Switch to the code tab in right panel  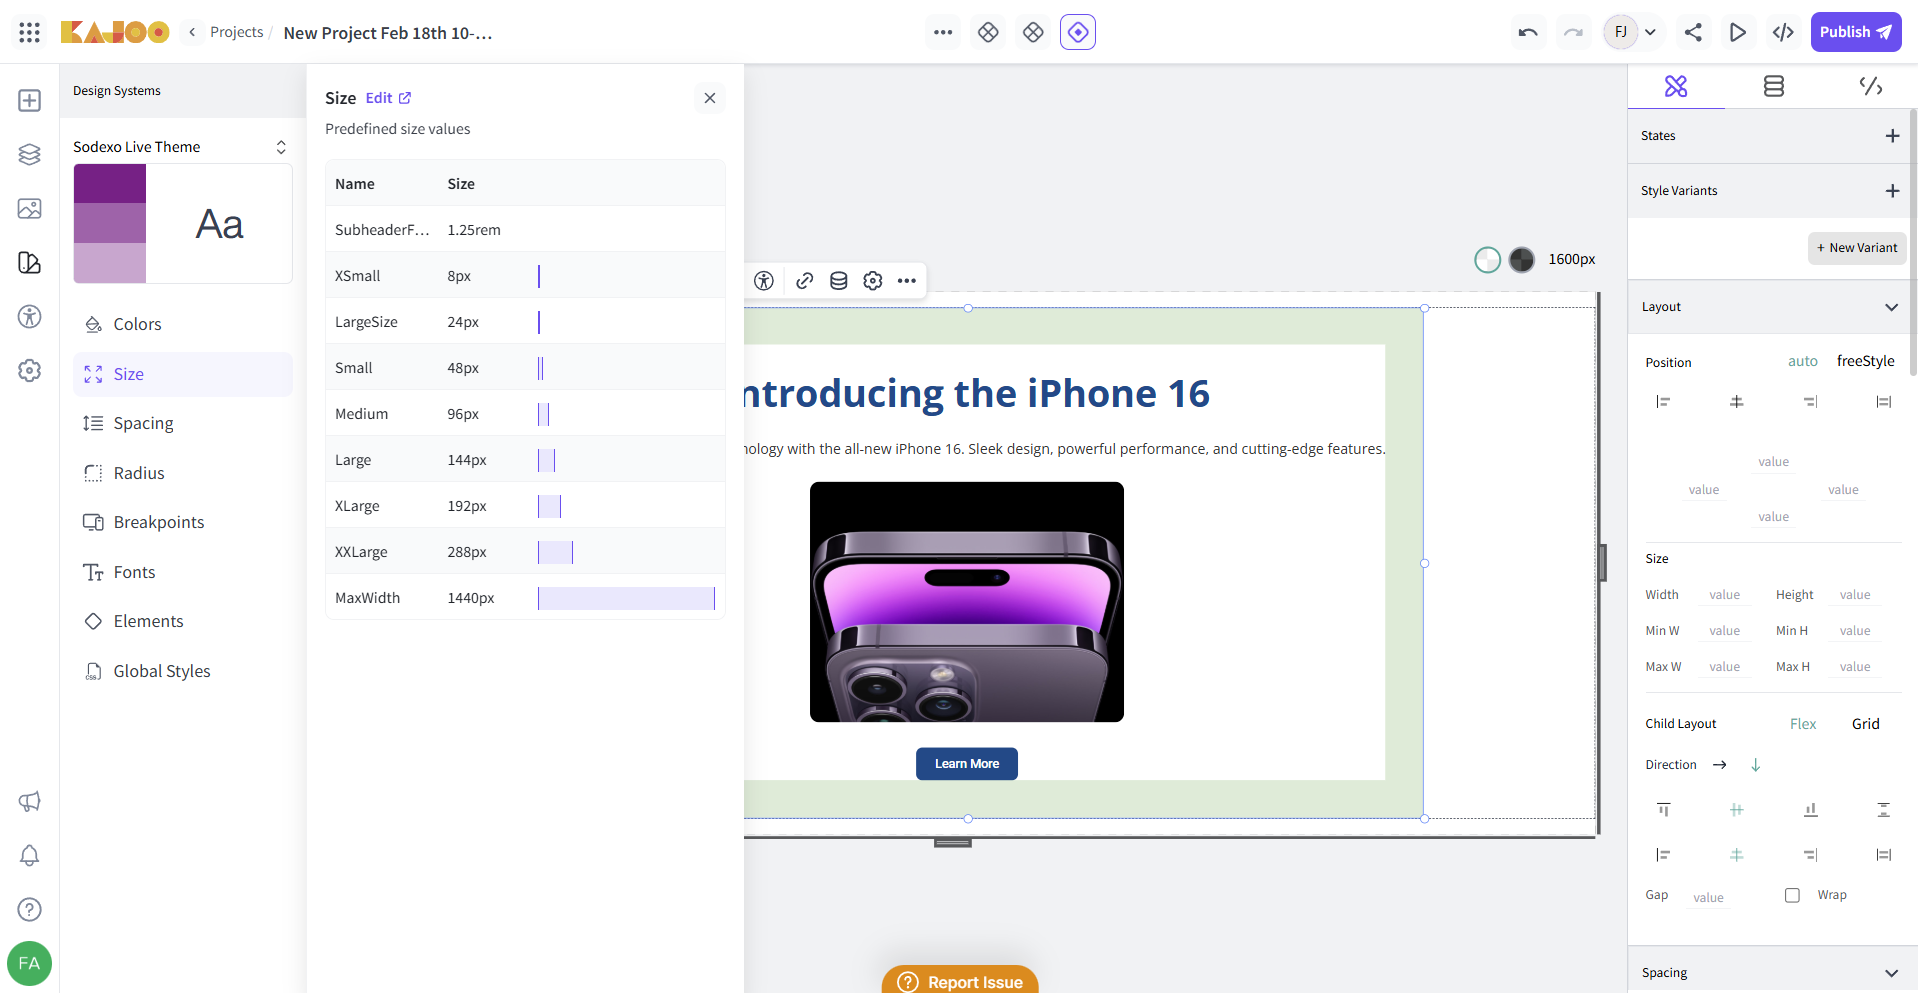click(x=1870, y=87)
